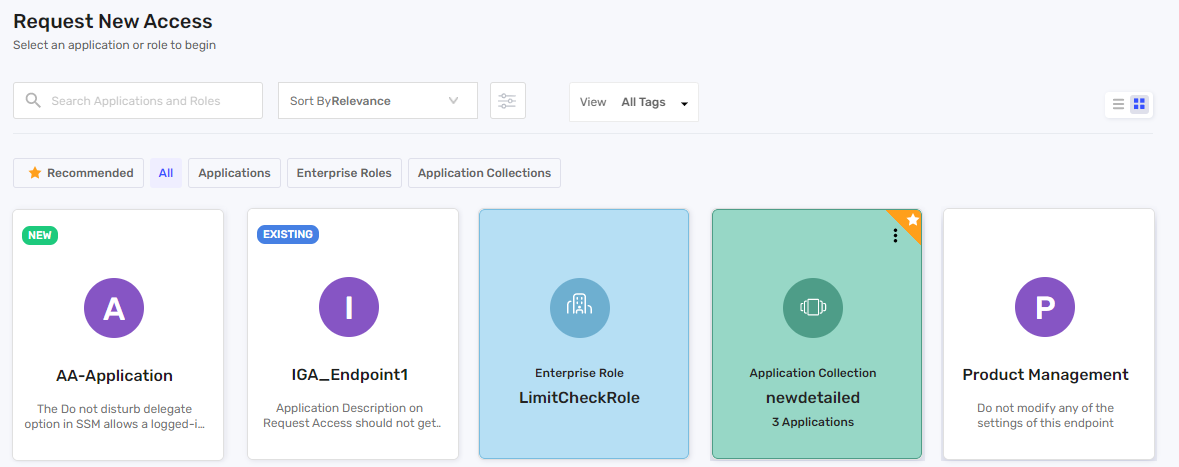Click the 'Request New Access' heading
The image size is (1179, 467).
coord(113,22)
